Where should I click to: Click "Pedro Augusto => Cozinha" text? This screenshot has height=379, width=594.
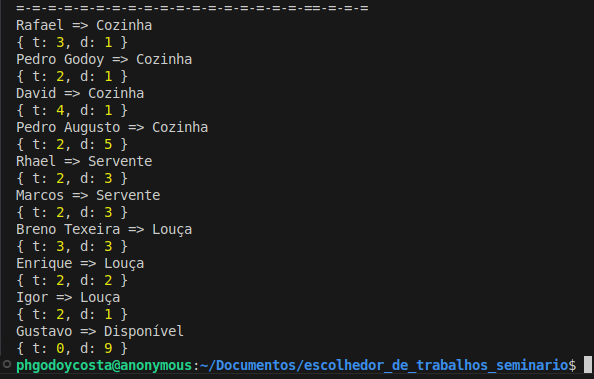click(112, 127)
